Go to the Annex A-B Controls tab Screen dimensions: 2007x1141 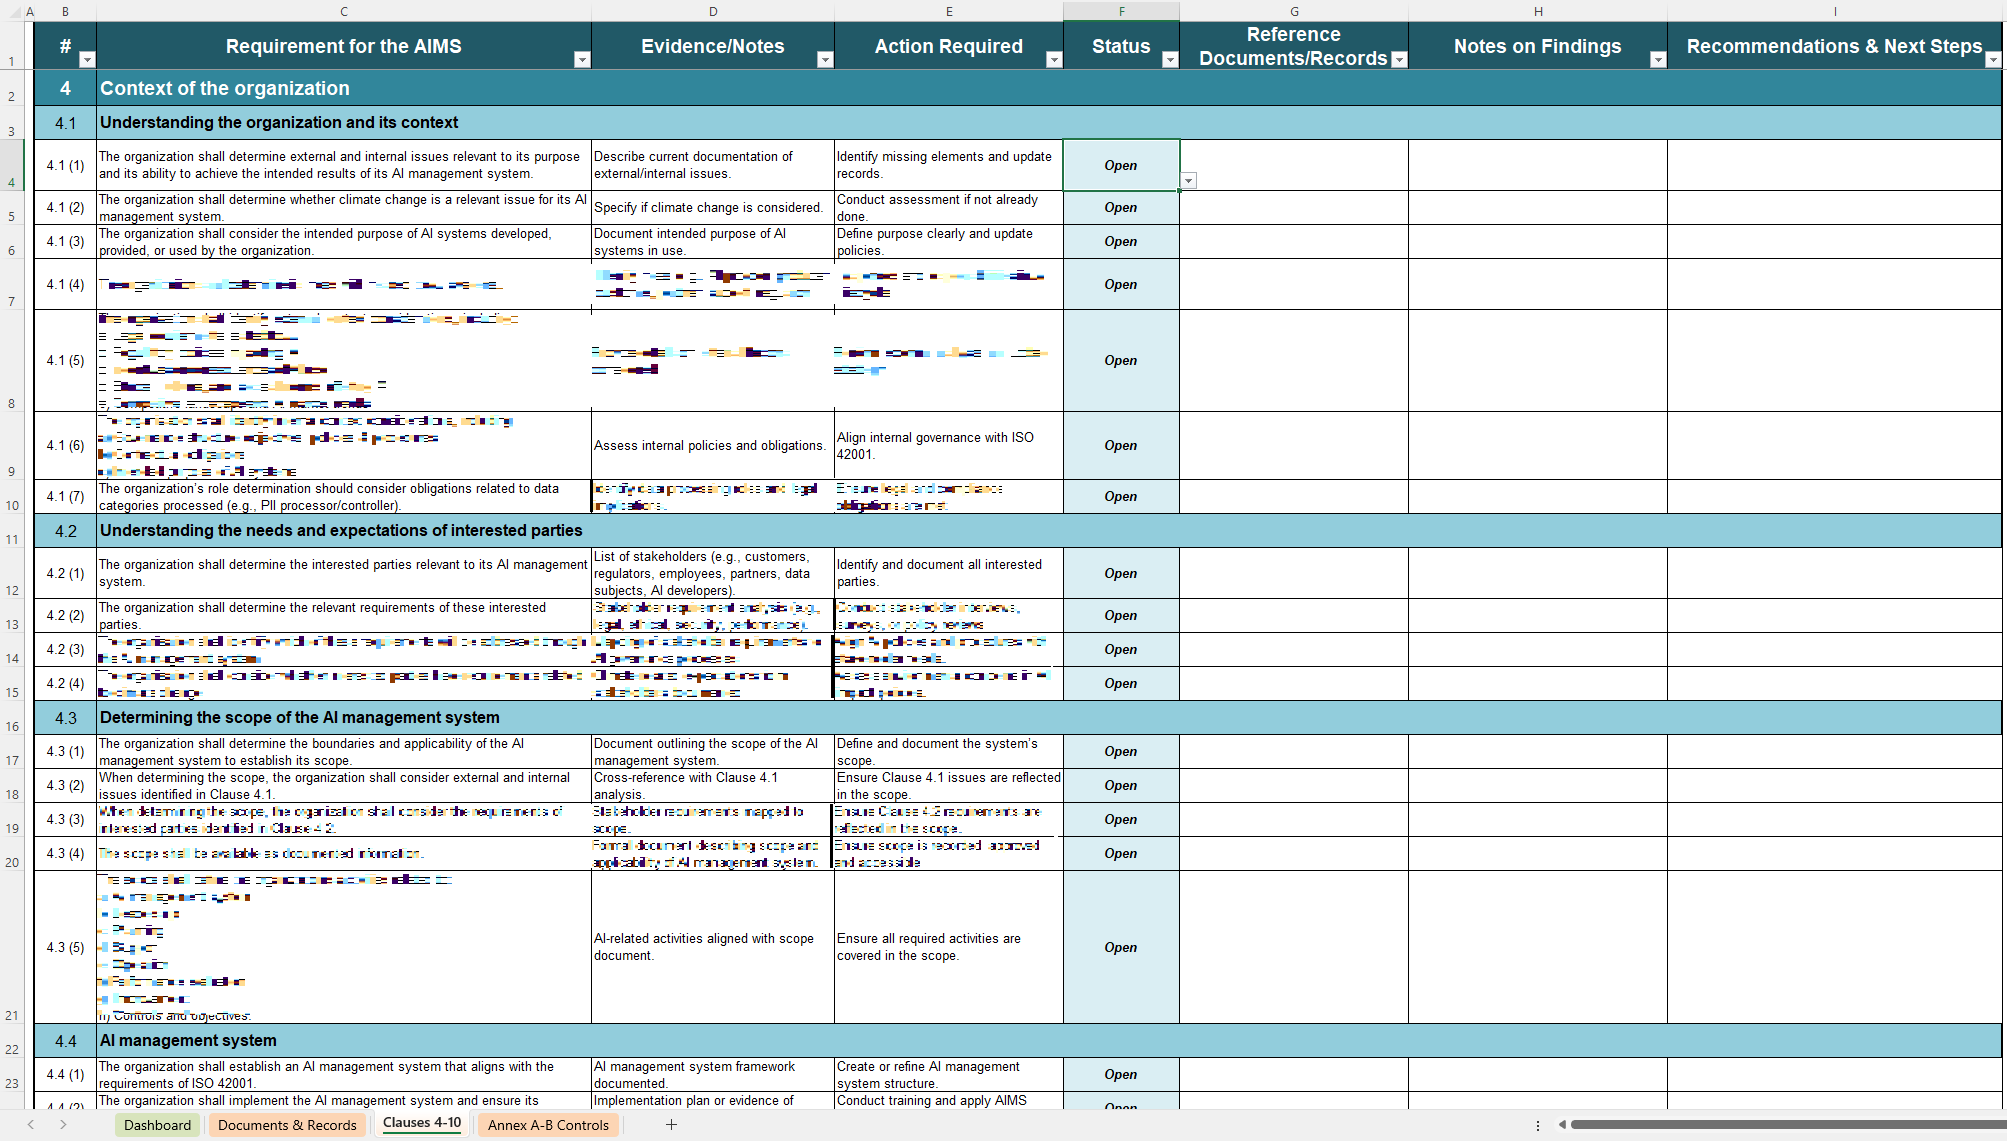(548, 1125)
